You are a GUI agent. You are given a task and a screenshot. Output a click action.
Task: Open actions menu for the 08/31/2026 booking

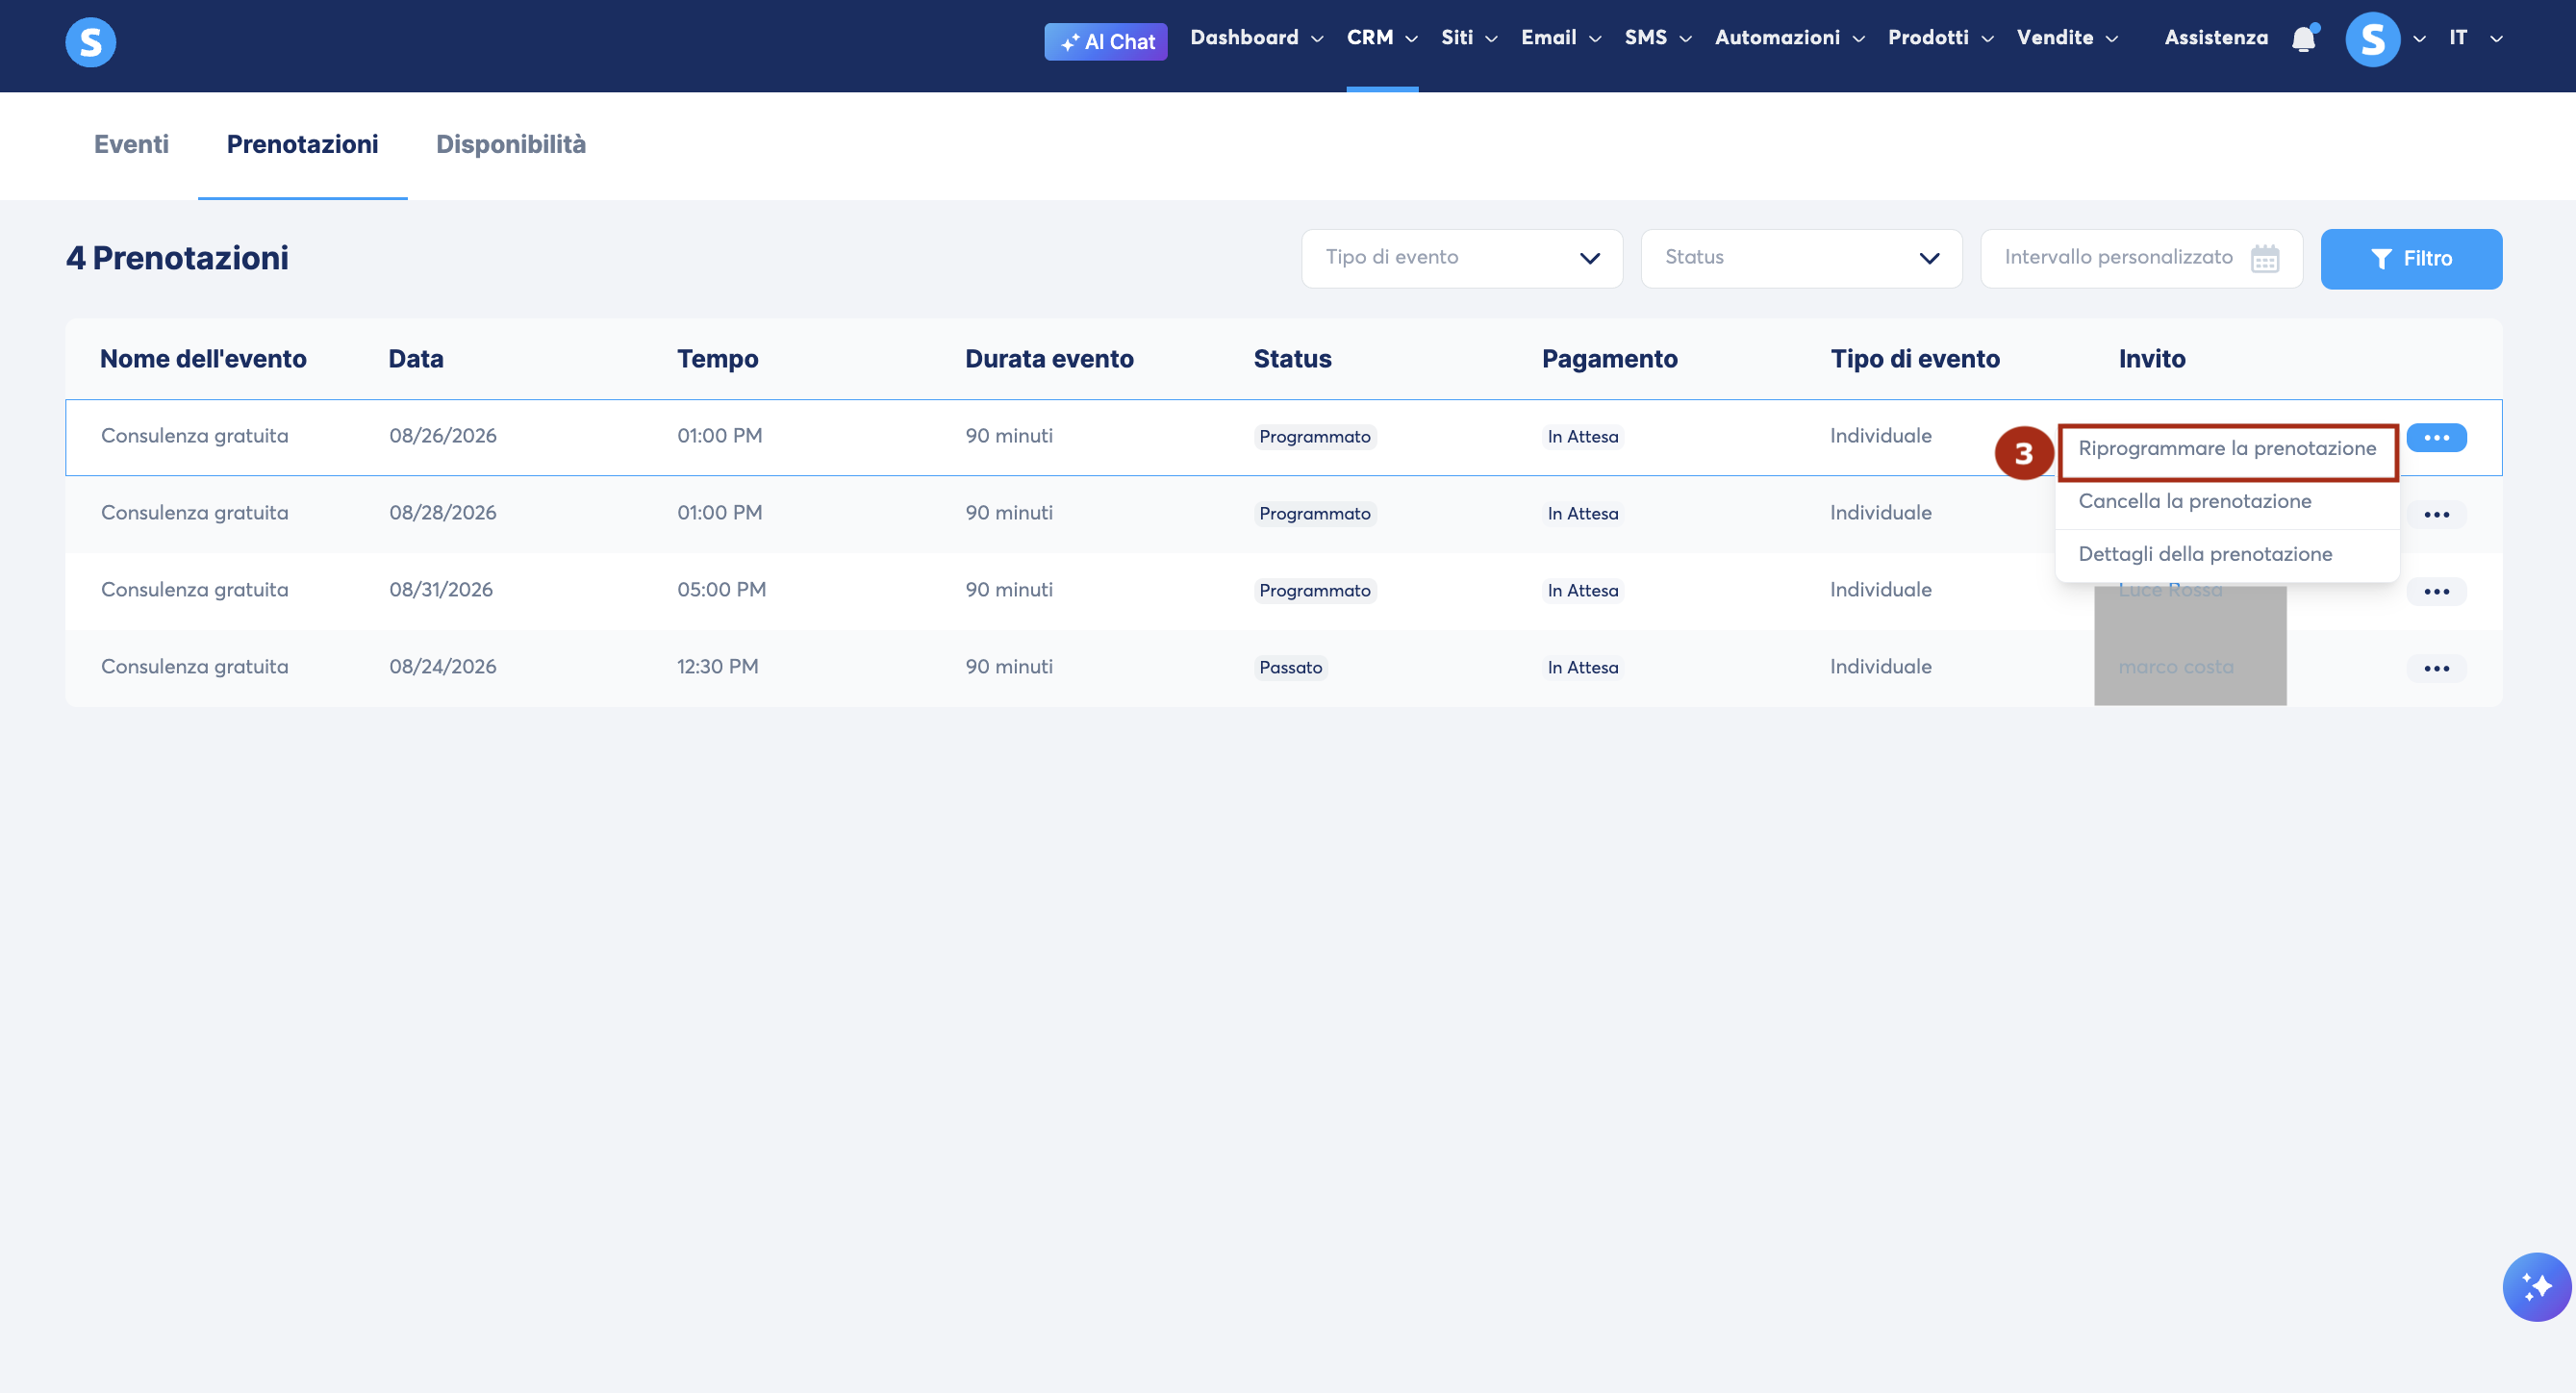2436,592
